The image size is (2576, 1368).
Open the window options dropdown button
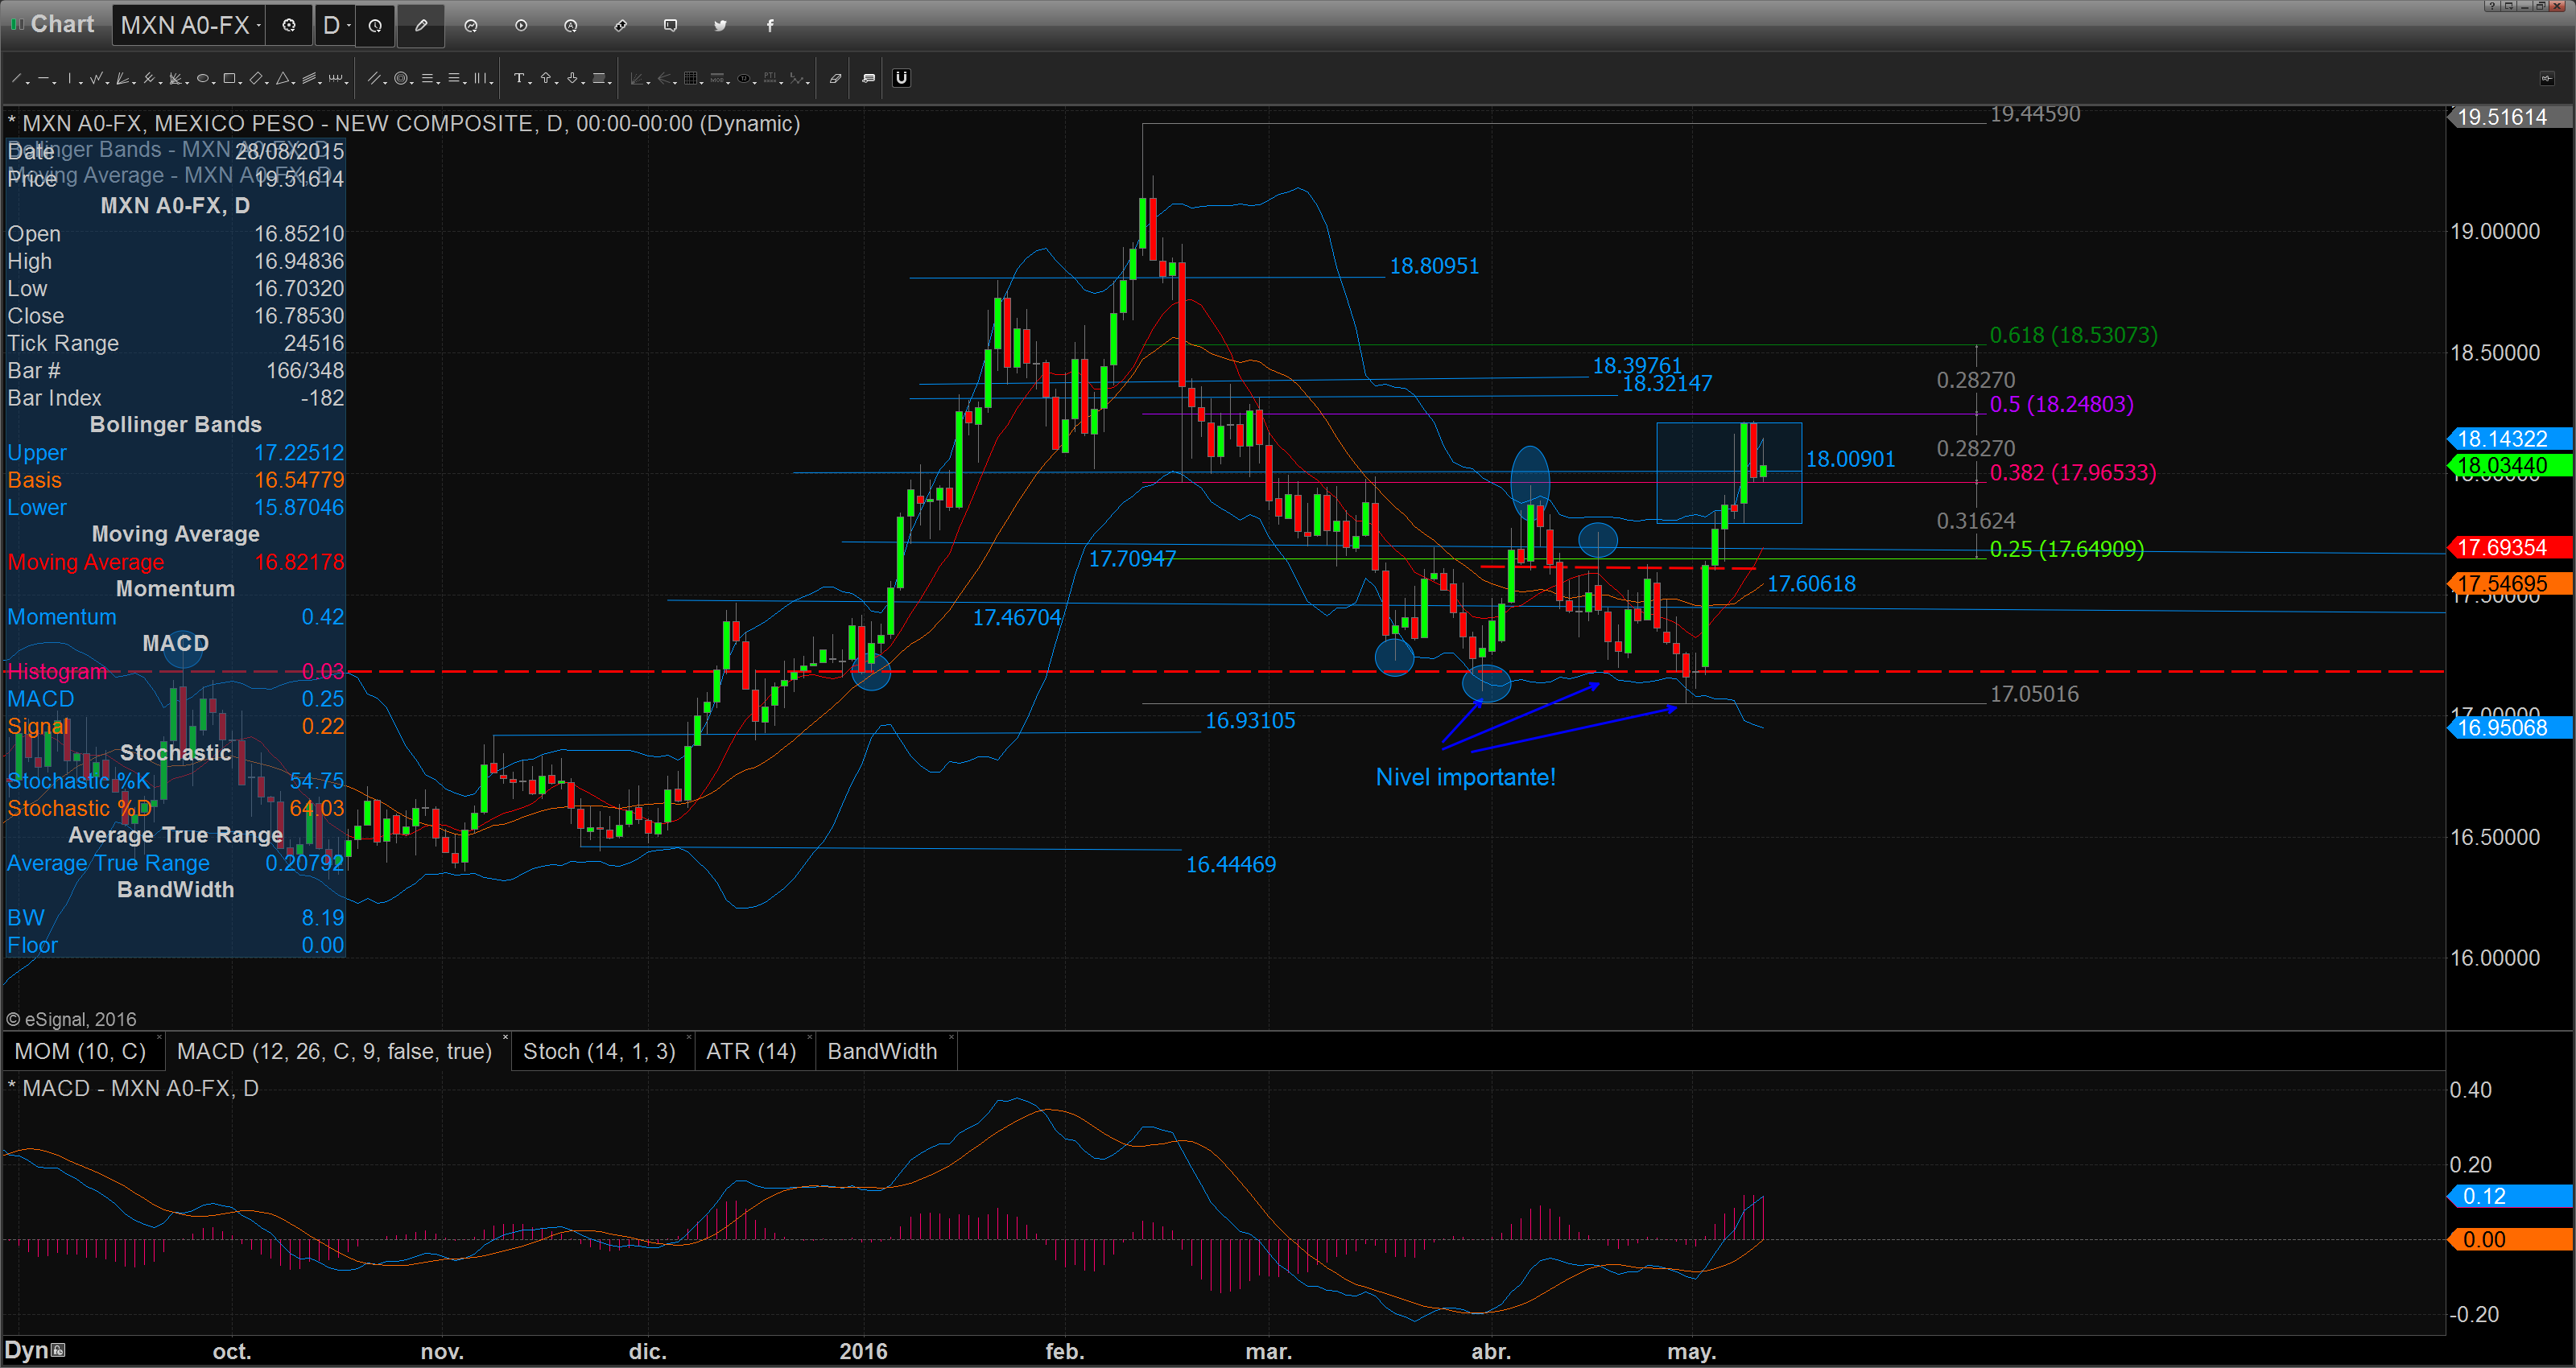tap(2509, 6)
